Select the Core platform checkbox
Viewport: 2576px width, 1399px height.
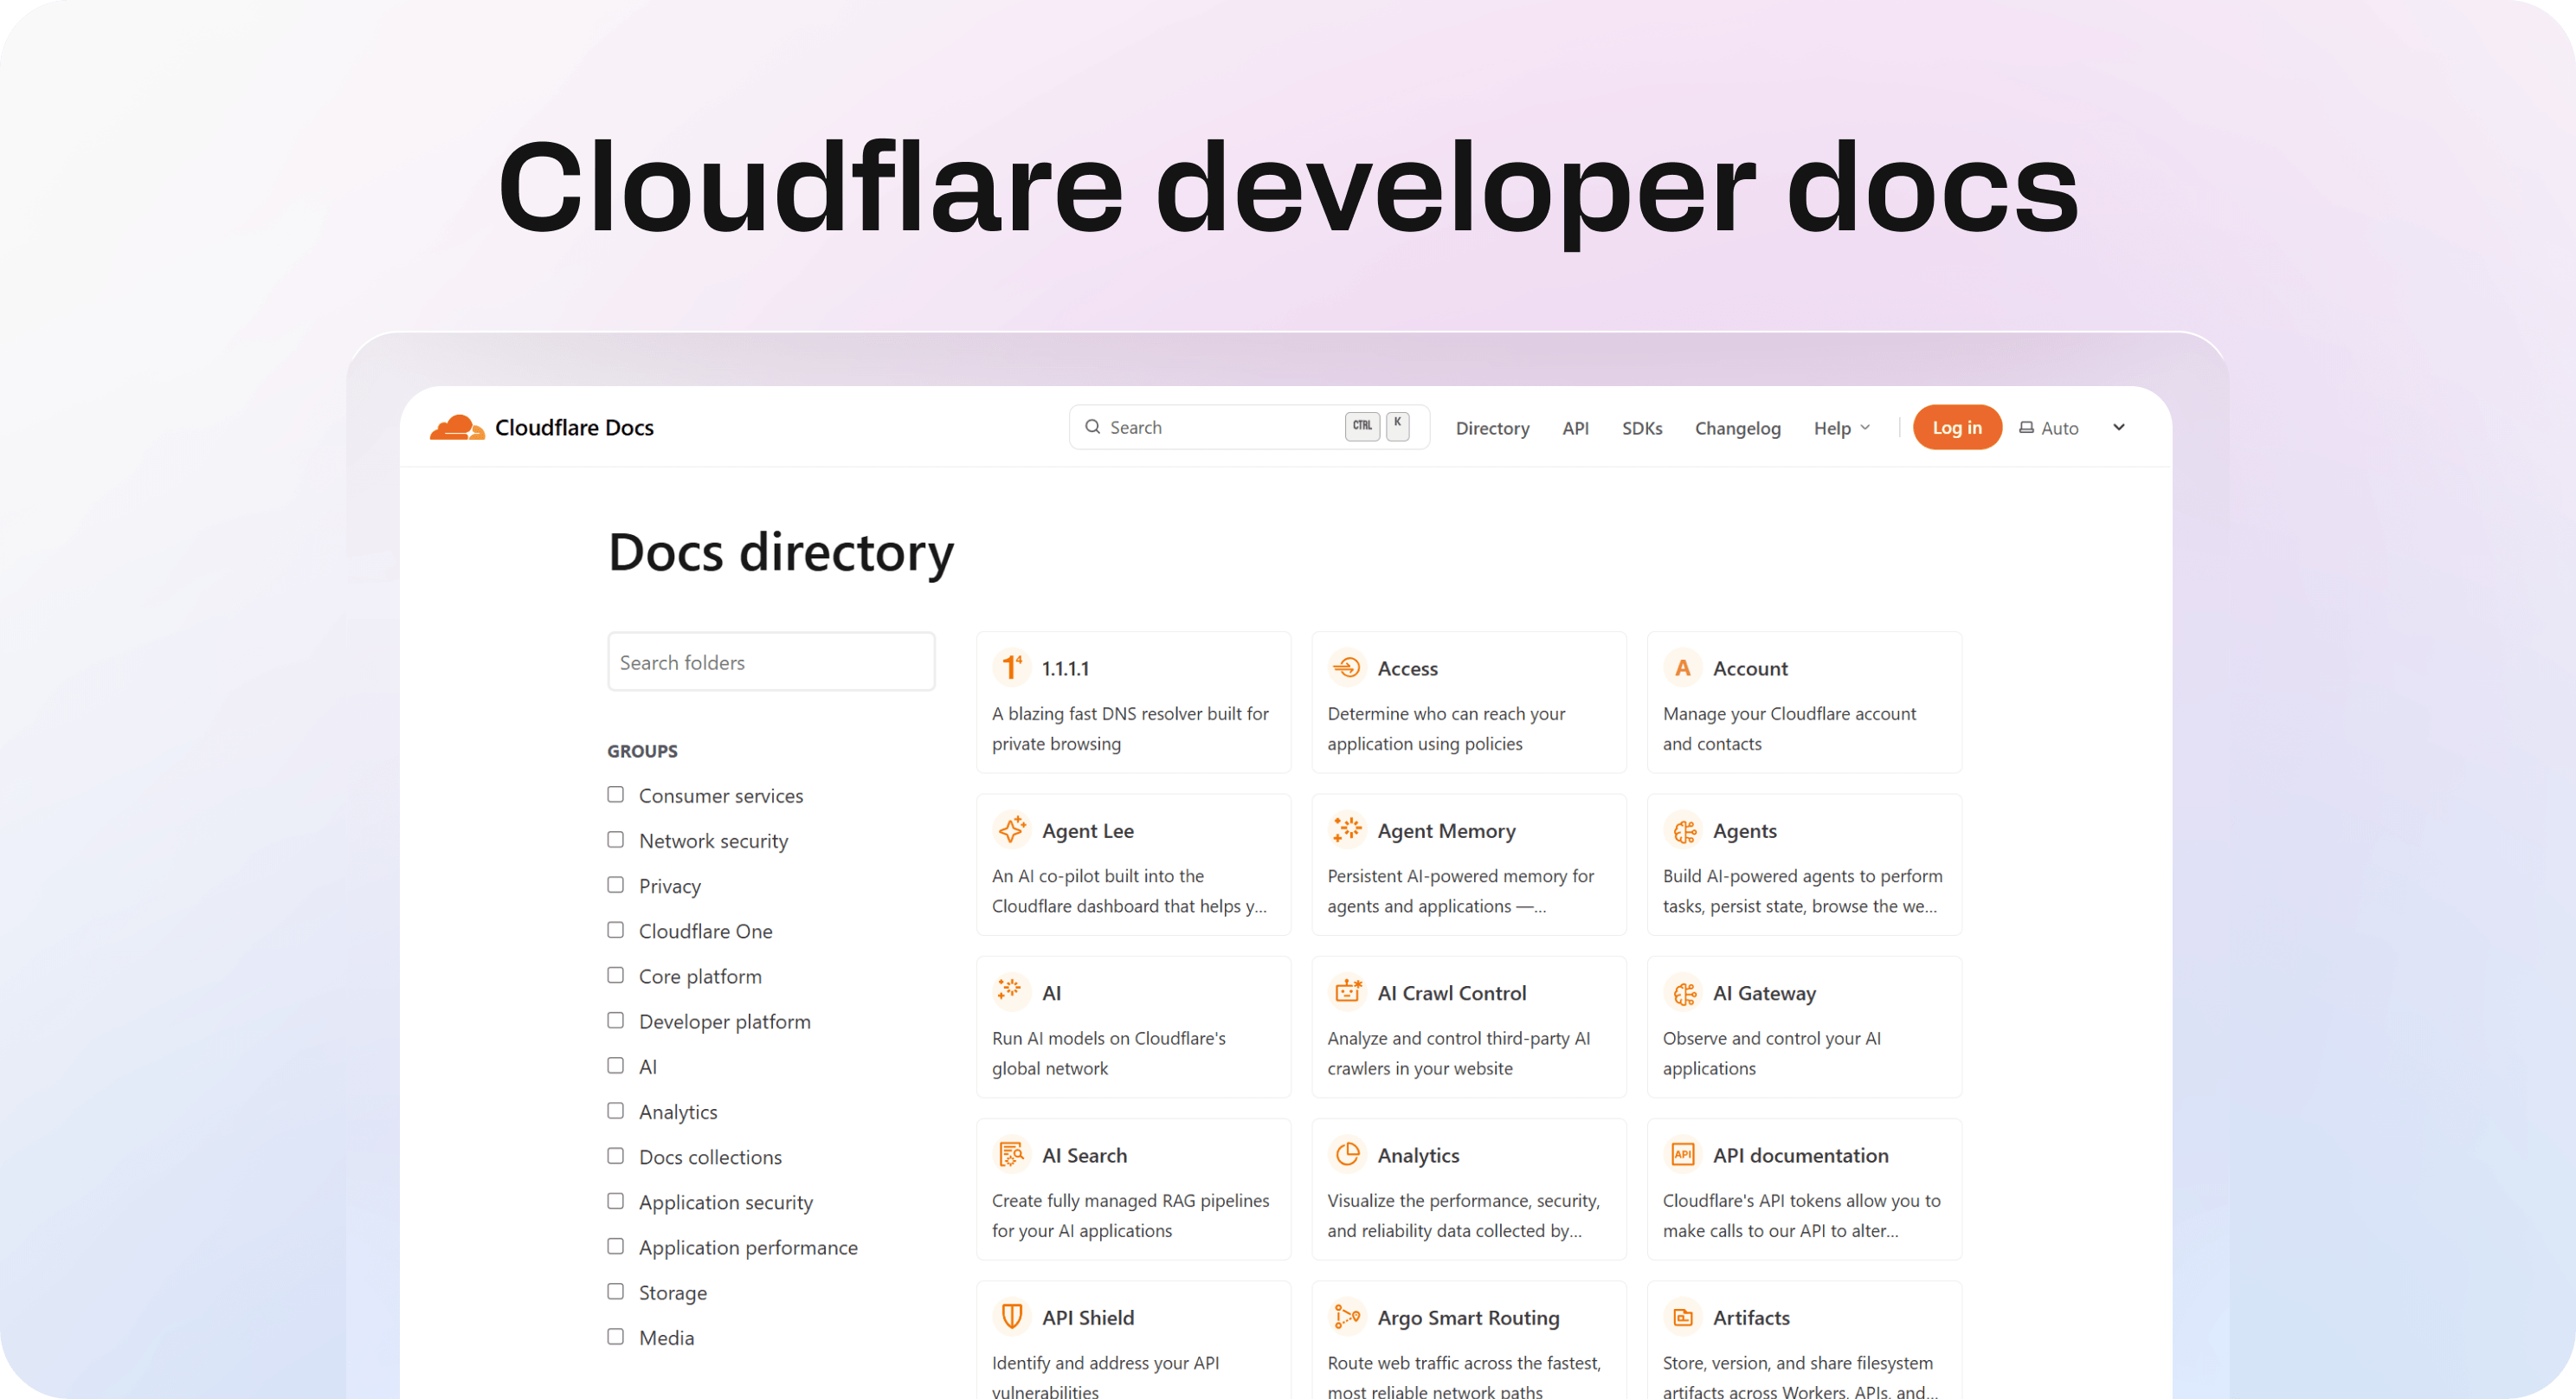615,974
